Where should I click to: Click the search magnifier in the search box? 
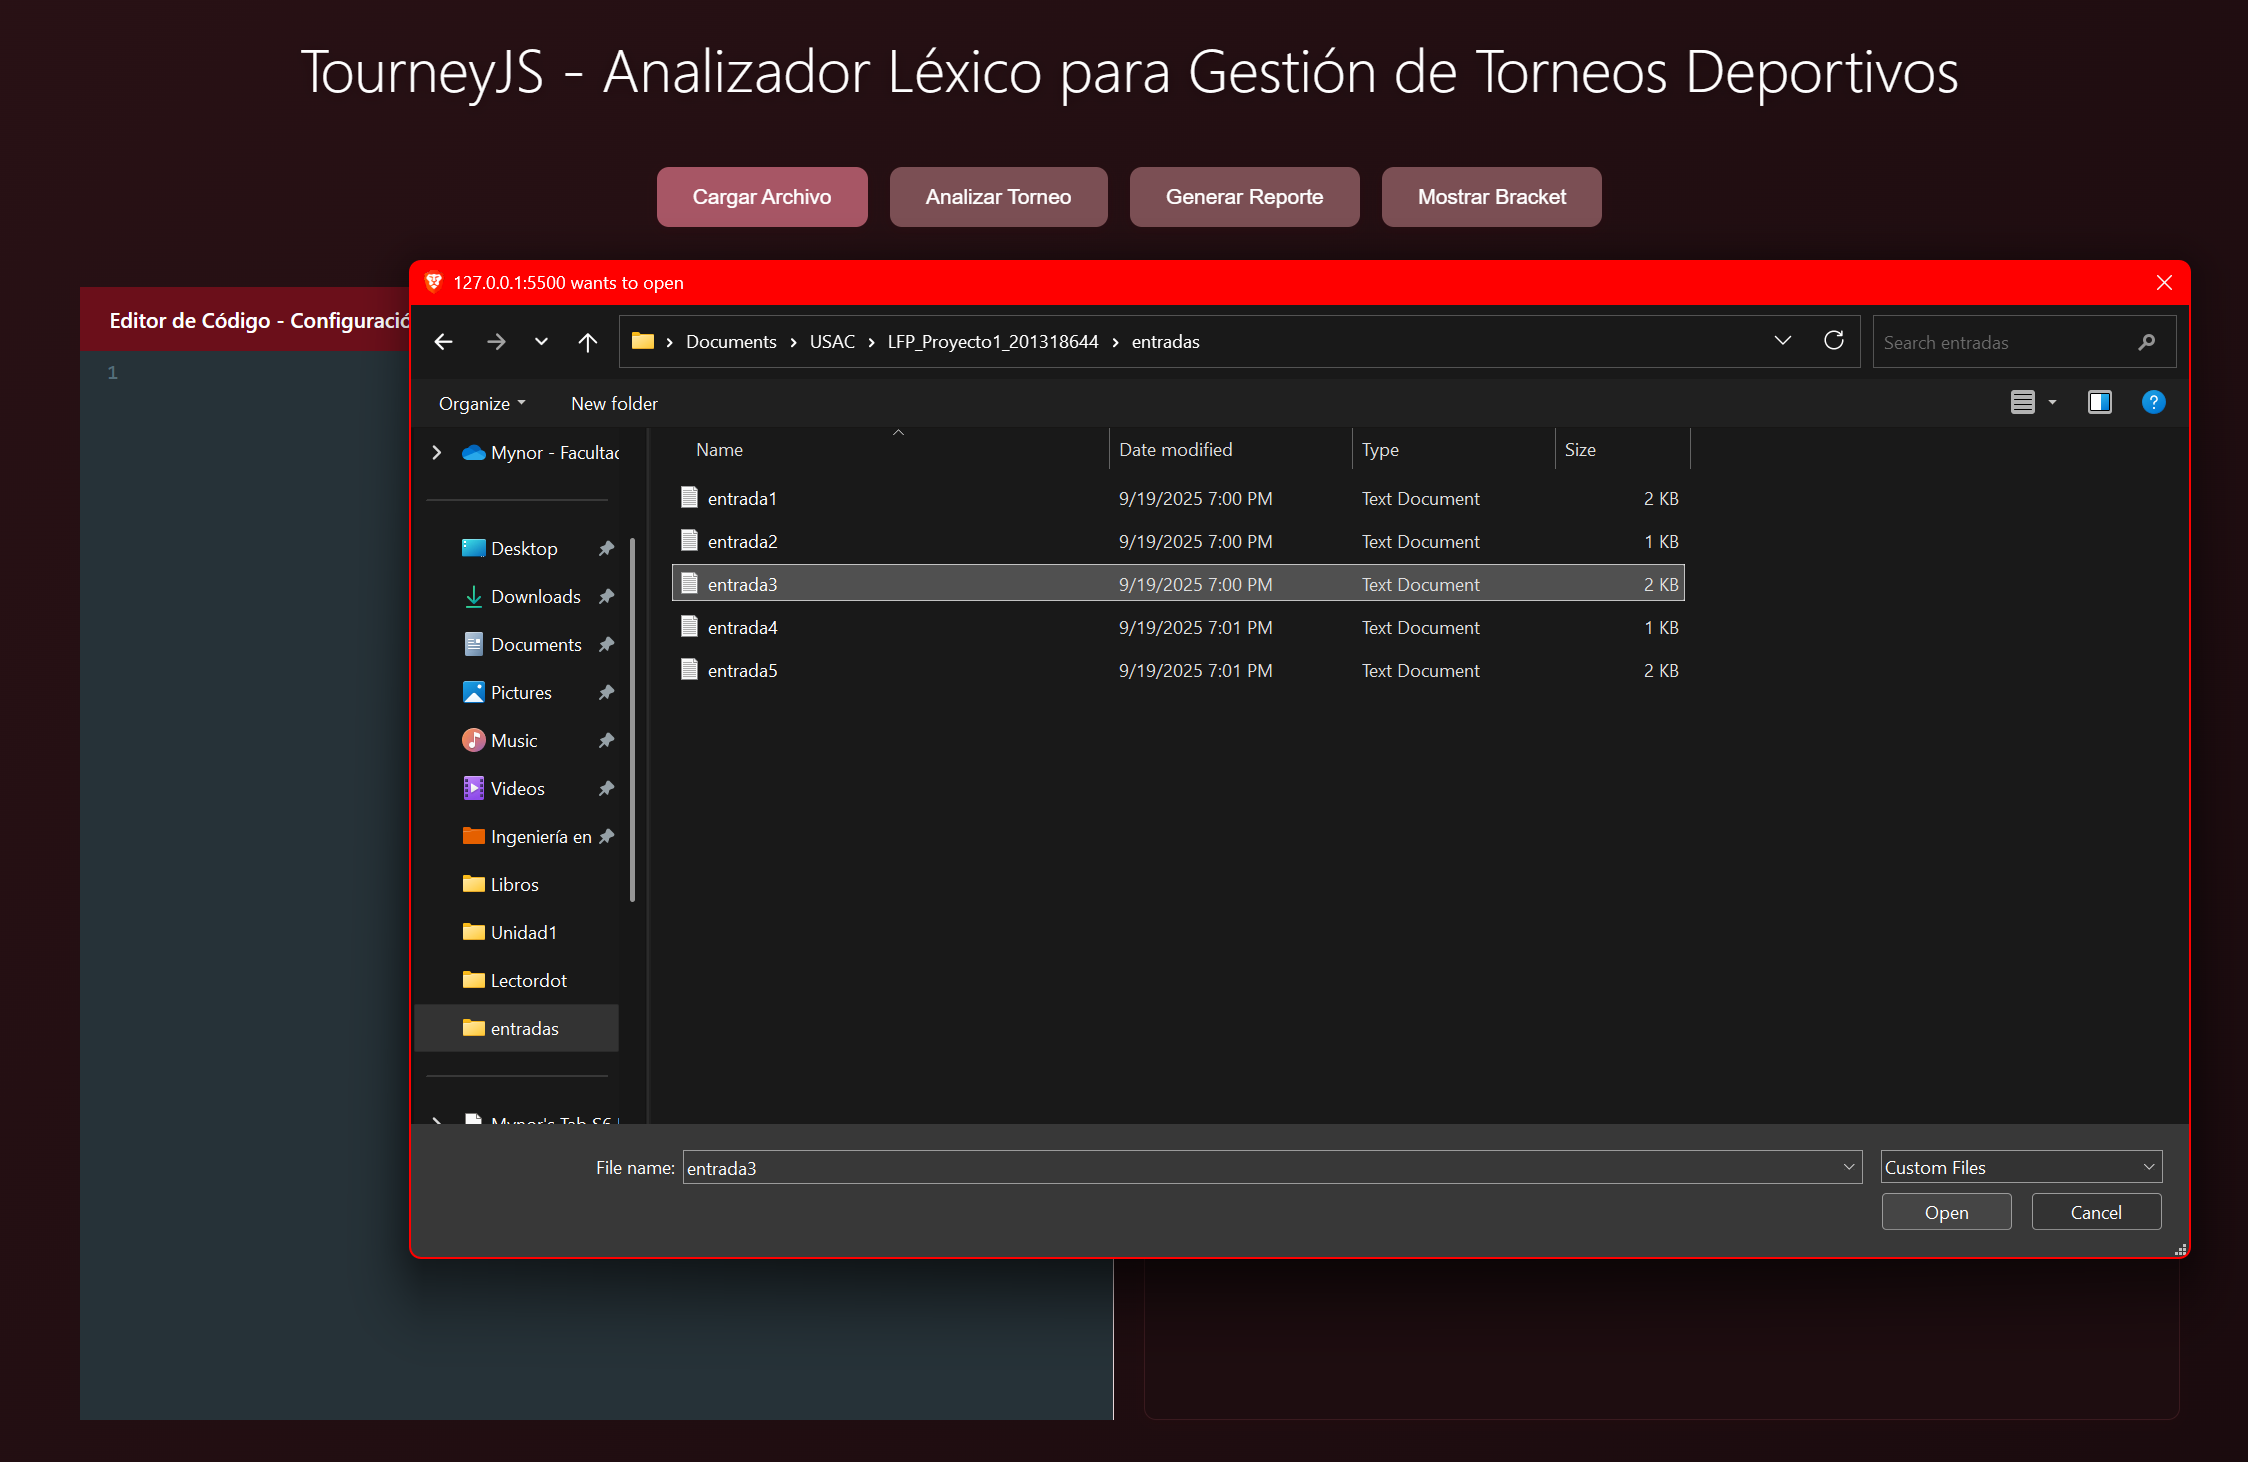pos(2147,342)
